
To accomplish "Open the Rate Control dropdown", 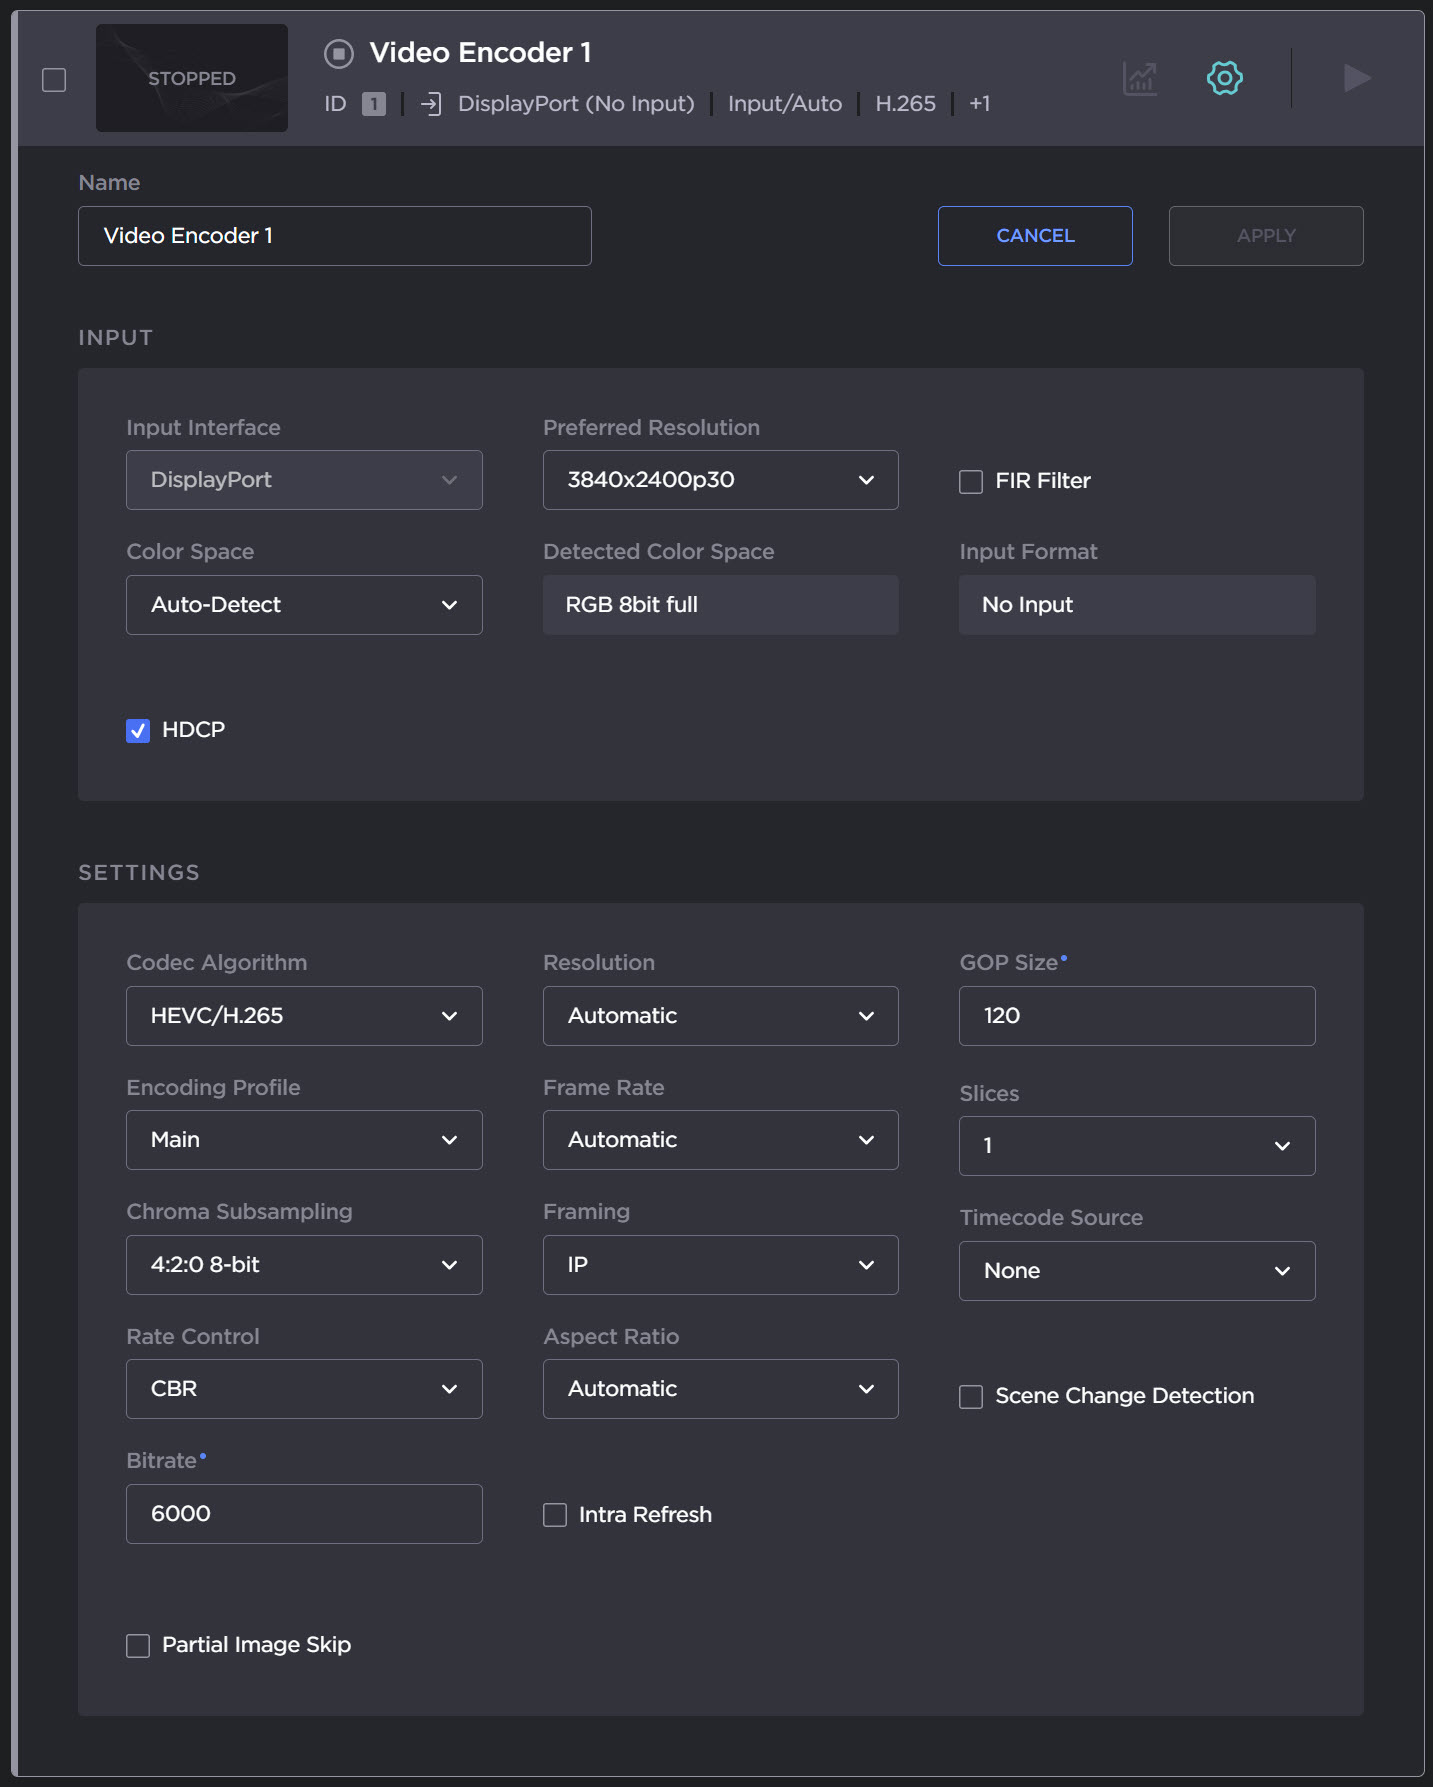I will tap(304, 1389).
